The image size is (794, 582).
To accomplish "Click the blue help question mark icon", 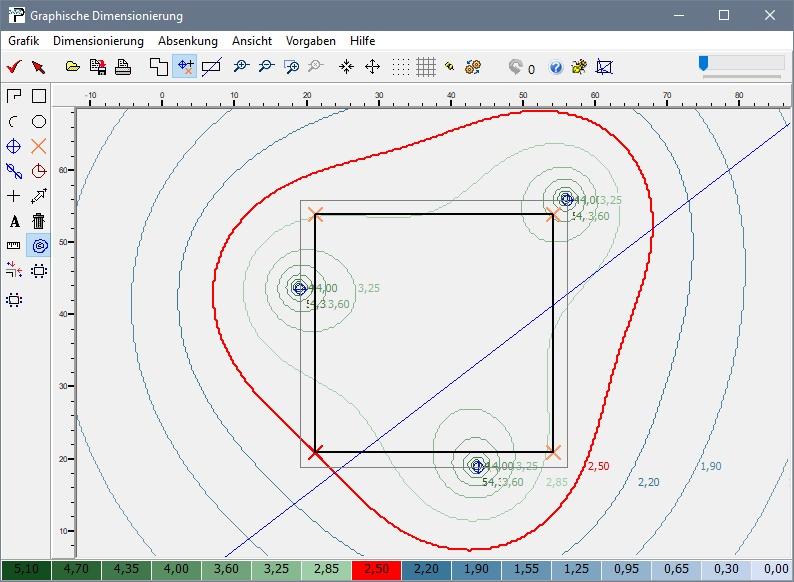I will 556,67.
